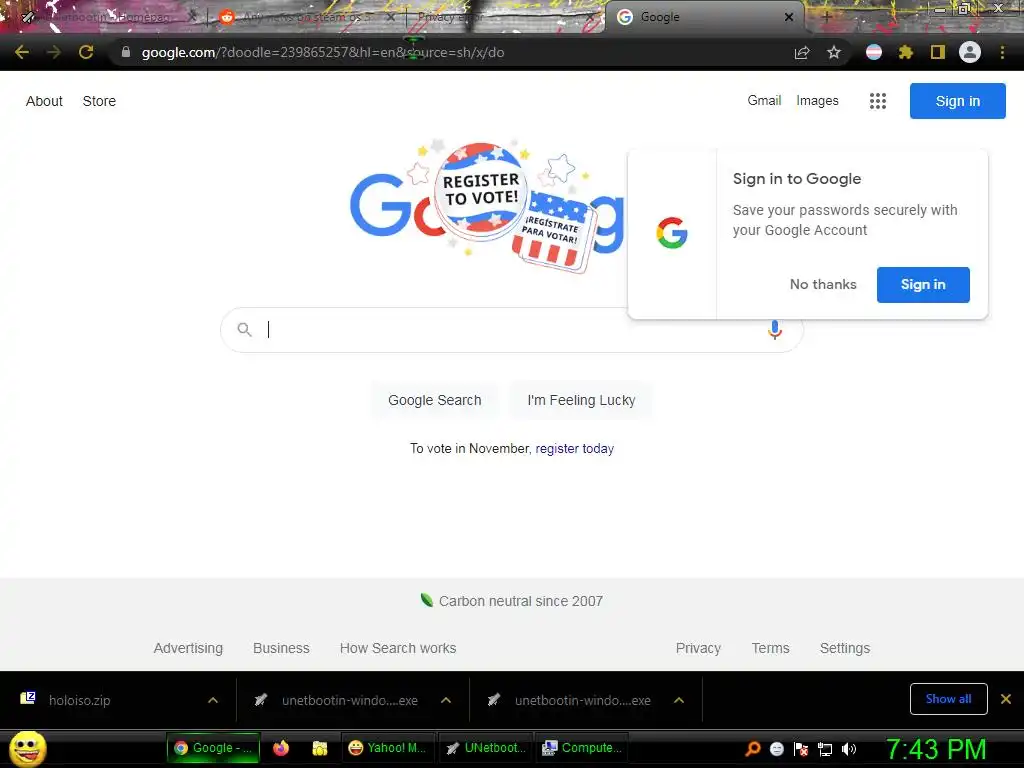
Task: Click Sign in inside the popup
Action: coord(923,285)
